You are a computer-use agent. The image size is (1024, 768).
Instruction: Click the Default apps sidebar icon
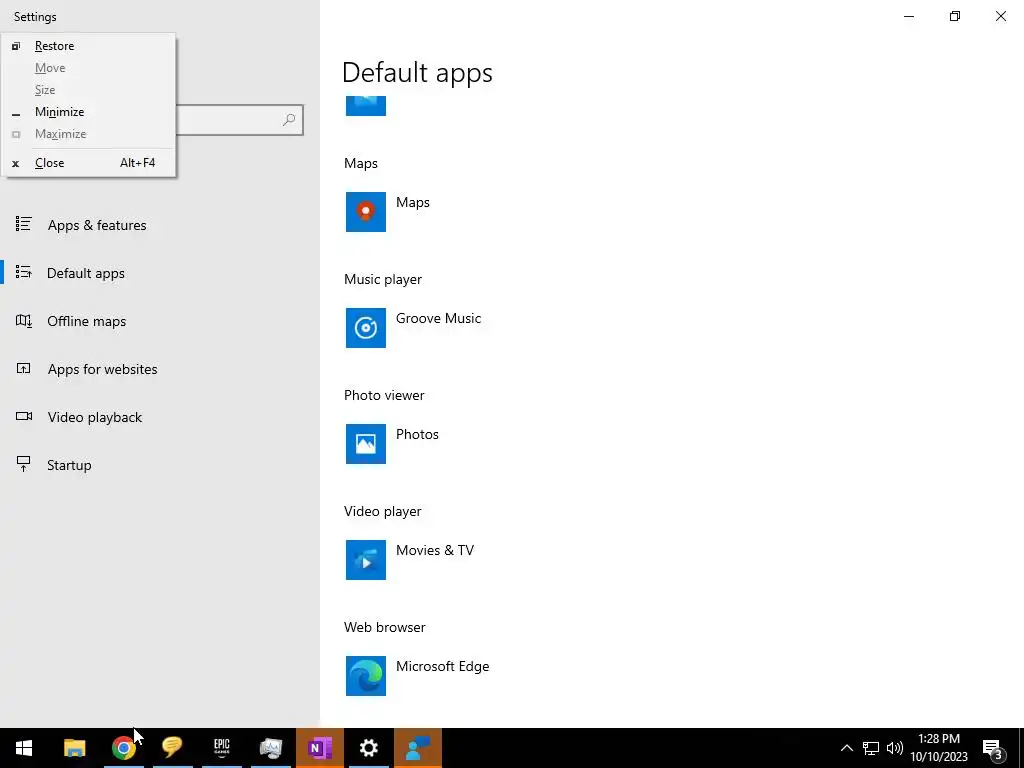click(24, 272)
